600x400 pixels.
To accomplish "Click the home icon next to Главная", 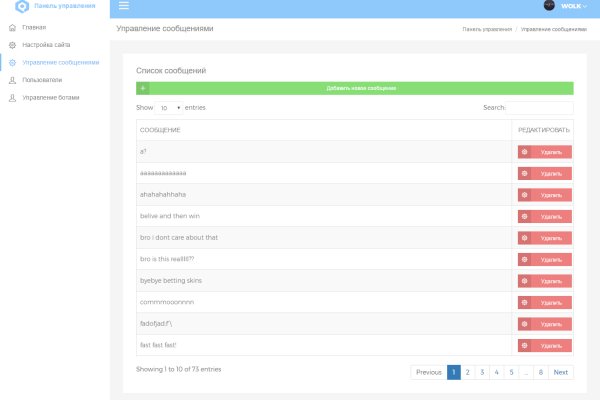I will click(12, 27).
